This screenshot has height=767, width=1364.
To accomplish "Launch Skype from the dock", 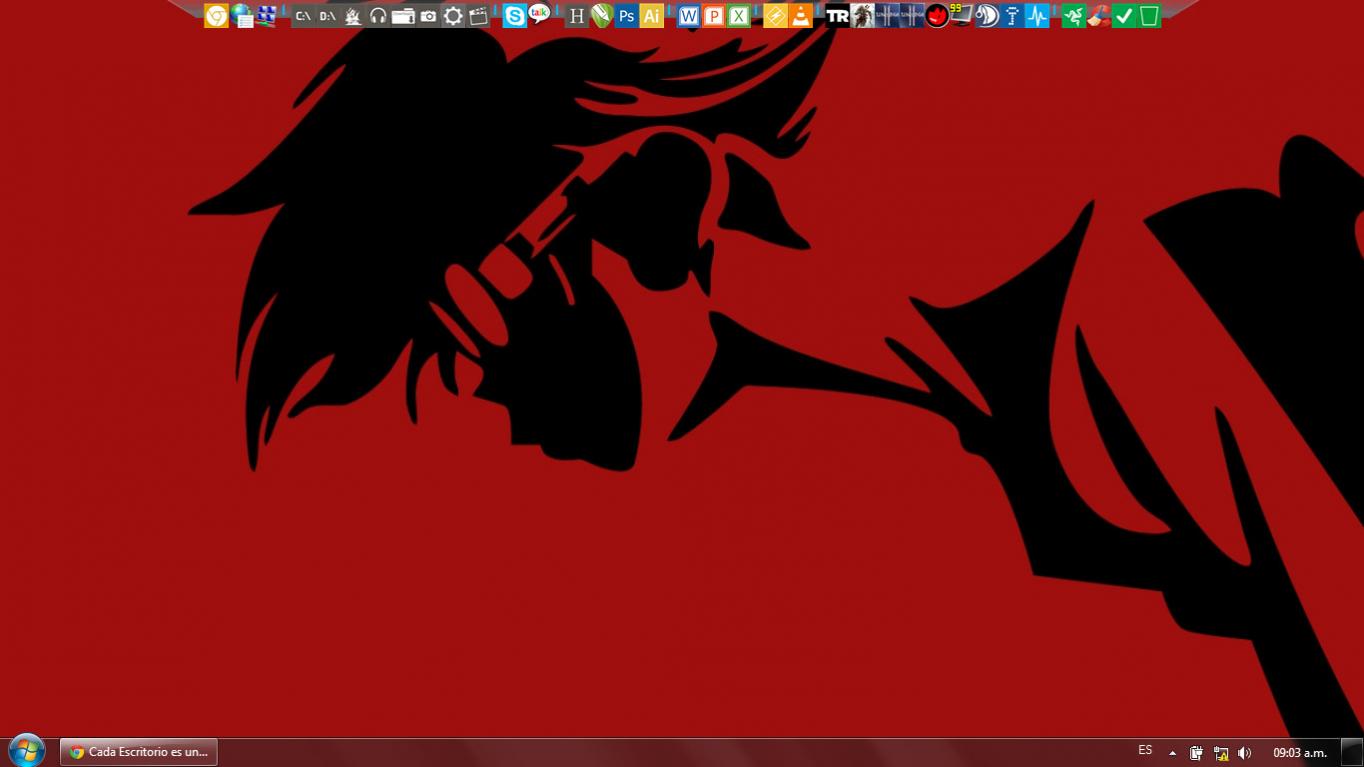I will [x=514, y=16].
